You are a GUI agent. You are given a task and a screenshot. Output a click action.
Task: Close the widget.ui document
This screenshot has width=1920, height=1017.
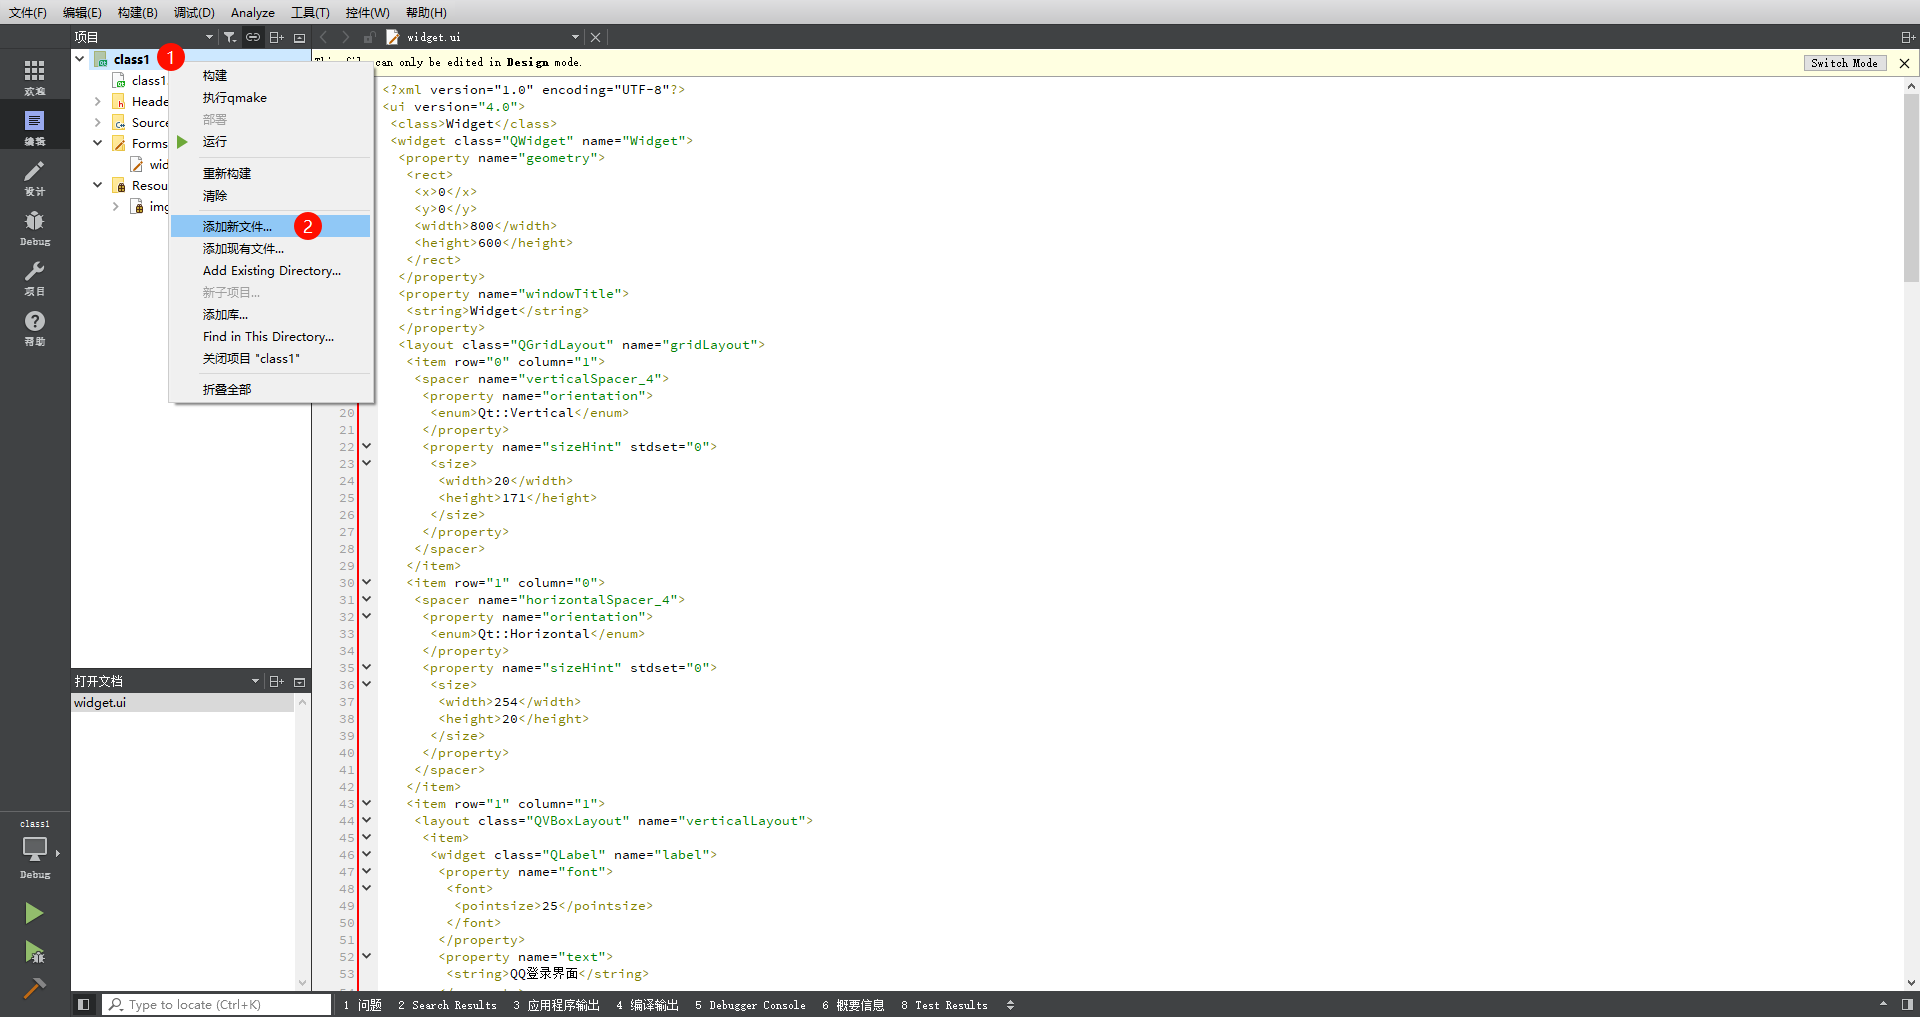[x=595, y=37]
